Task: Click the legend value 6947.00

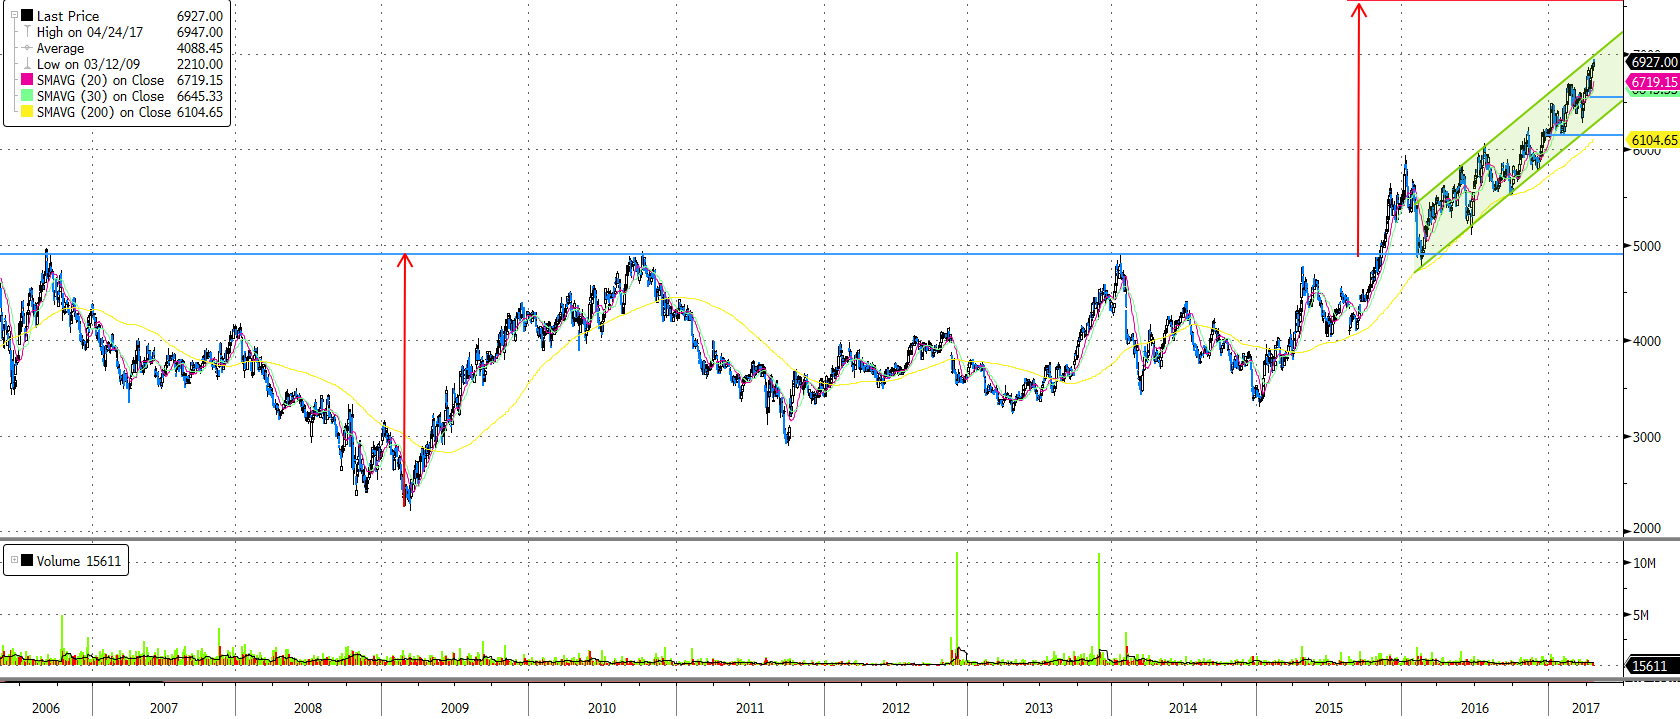Action: click(x=200, y=32)
